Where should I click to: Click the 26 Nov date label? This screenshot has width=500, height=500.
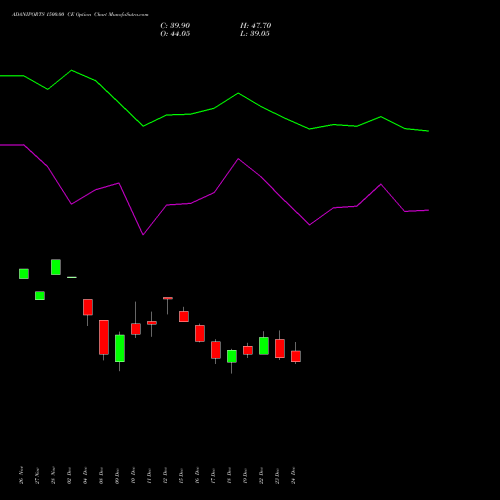(x=21, y=475)
